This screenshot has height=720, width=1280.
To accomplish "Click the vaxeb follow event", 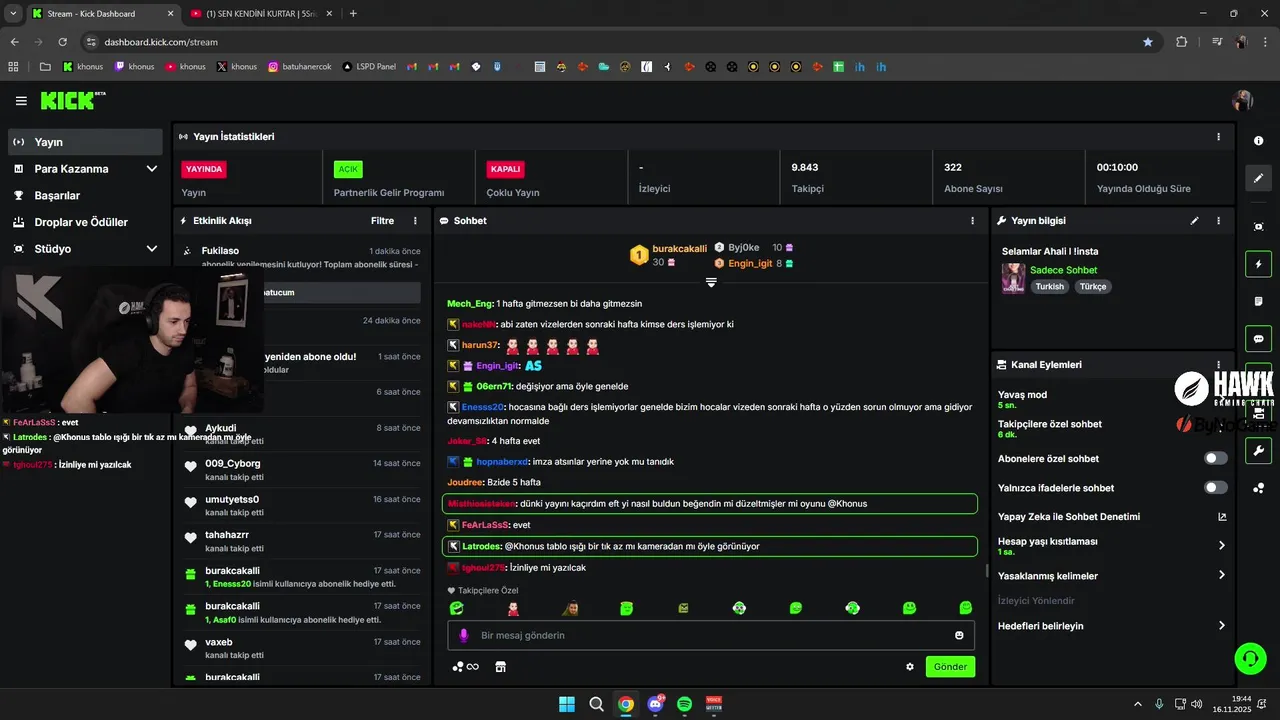I will (x=301, y=647).
